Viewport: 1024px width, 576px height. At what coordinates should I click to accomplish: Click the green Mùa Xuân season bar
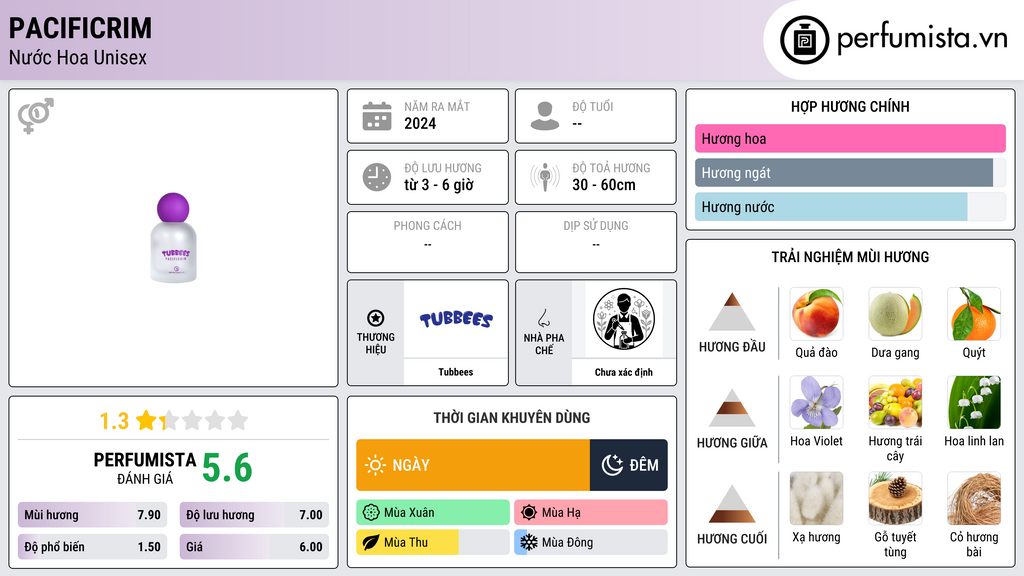pos(433,513)
